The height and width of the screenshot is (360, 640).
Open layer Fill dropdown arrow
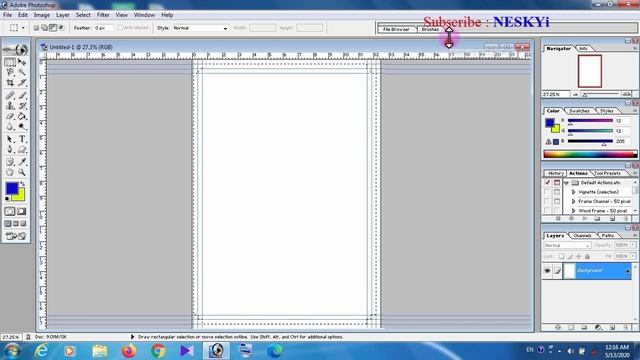click(x=633, y=256)
